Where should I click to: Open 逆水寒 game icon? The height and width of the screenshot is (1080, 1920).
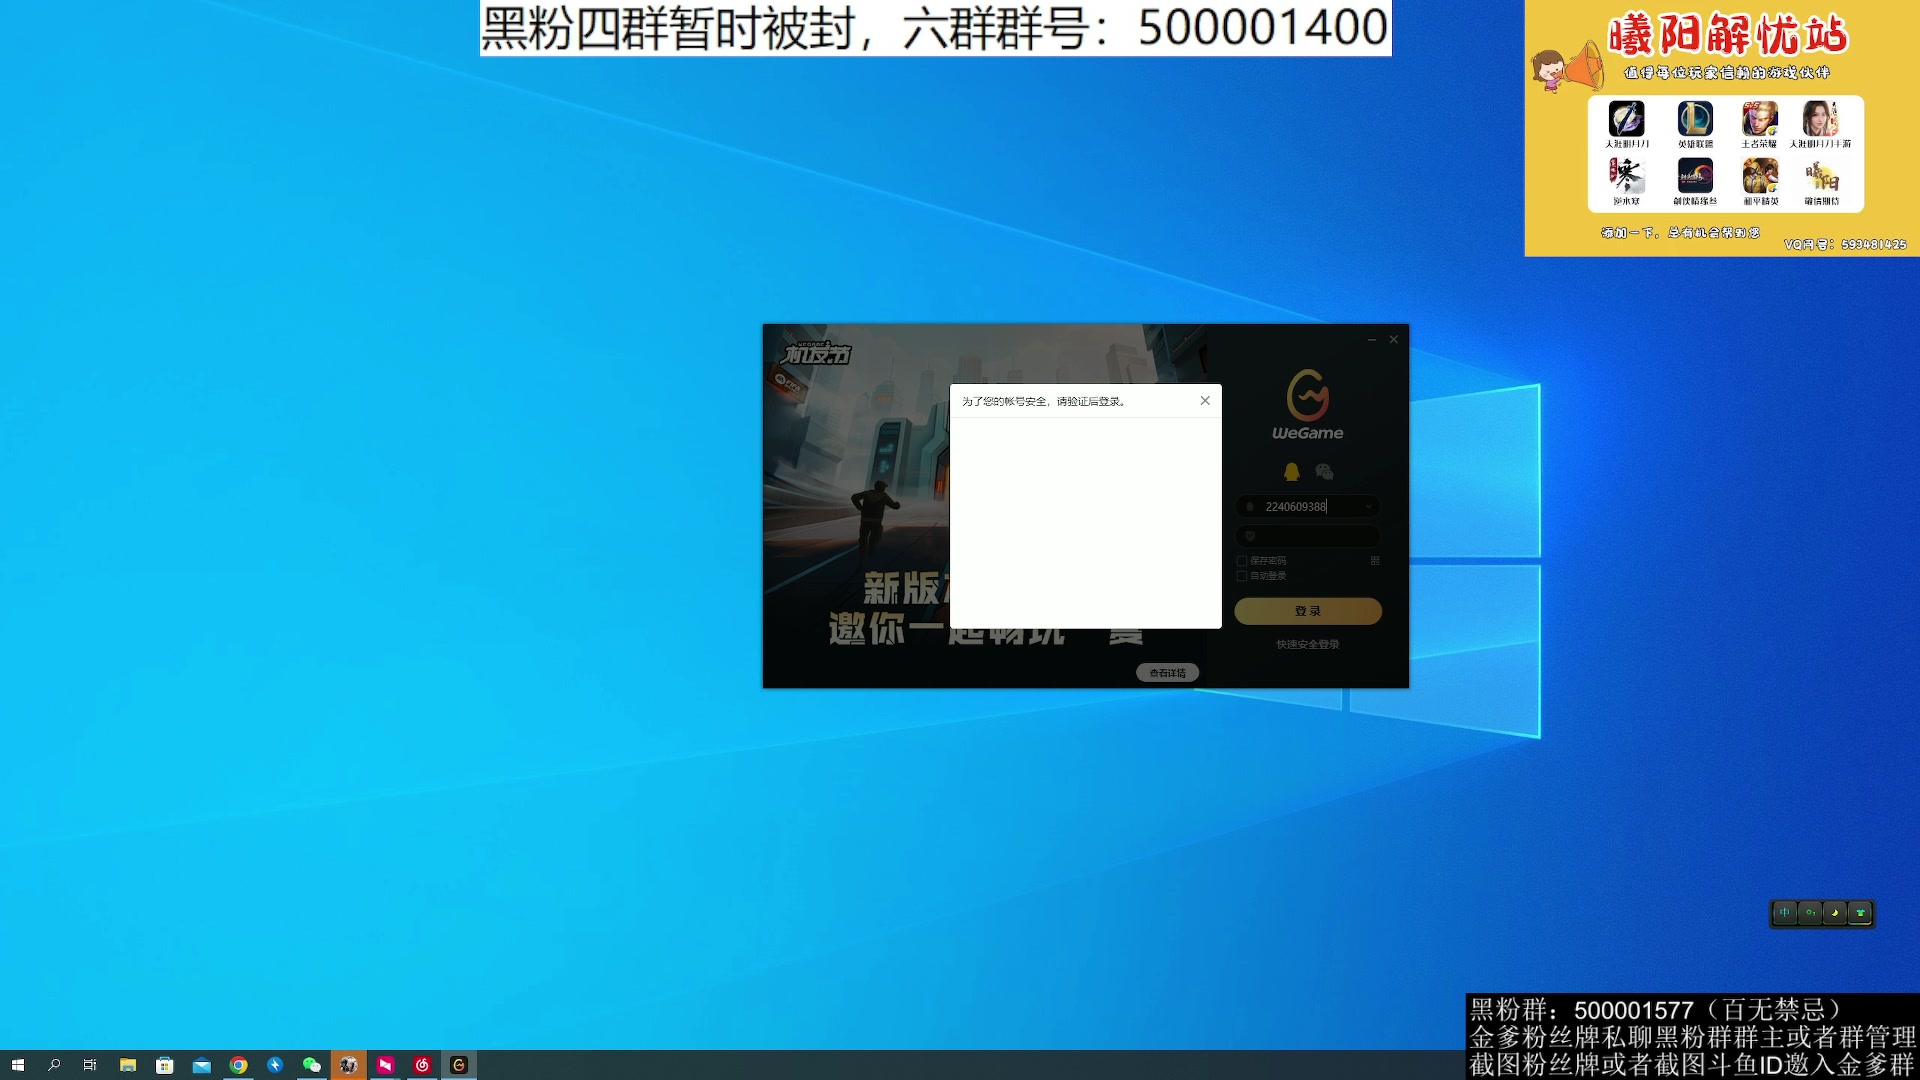pyautogui.click(x=1627, y=178)
